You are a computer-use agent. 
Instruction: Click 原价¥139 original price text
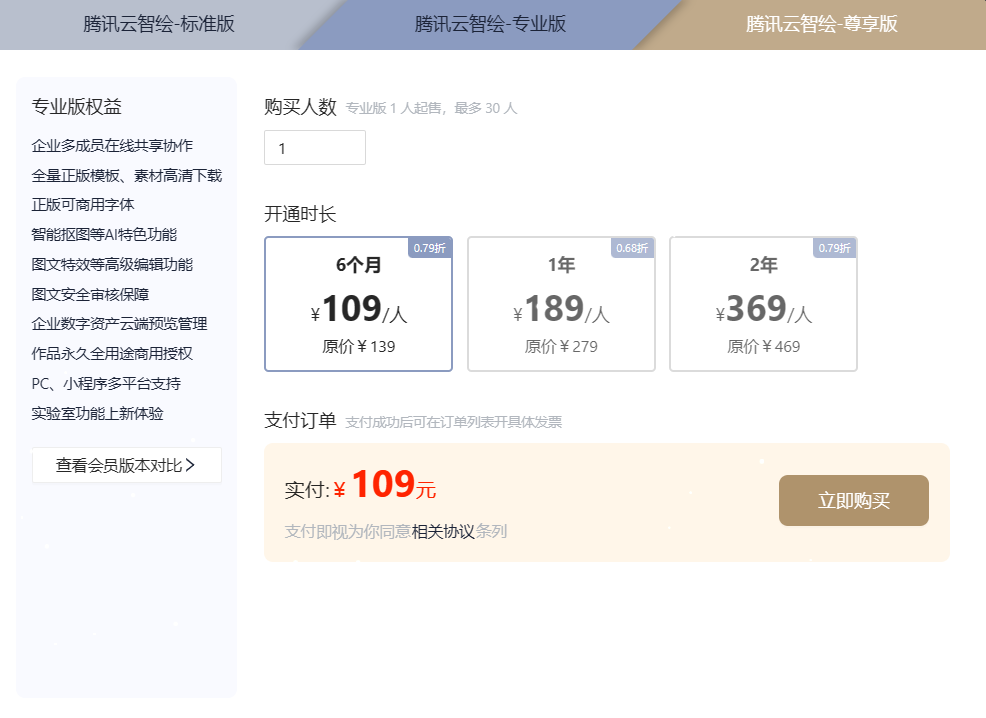[x=358, y=346]
